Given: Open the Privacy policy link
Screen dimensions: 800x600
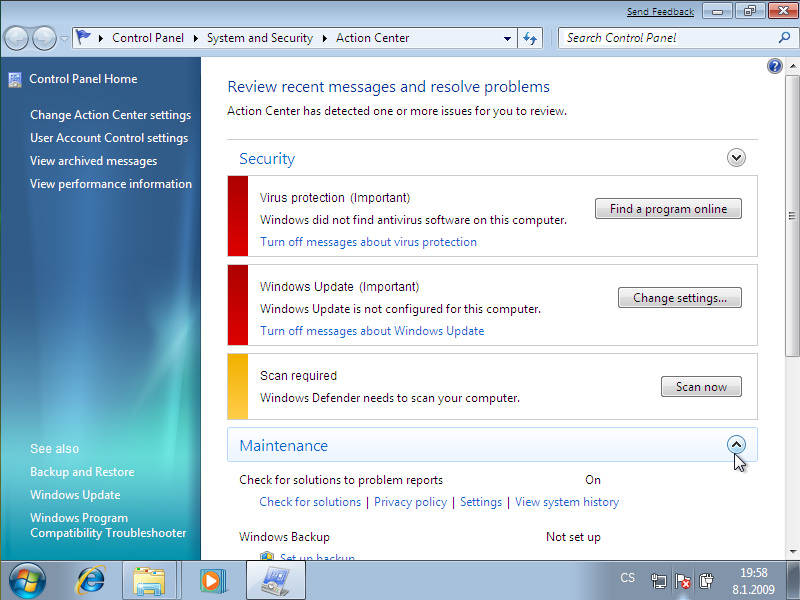Looking at the screenshot, I should 410,502.
